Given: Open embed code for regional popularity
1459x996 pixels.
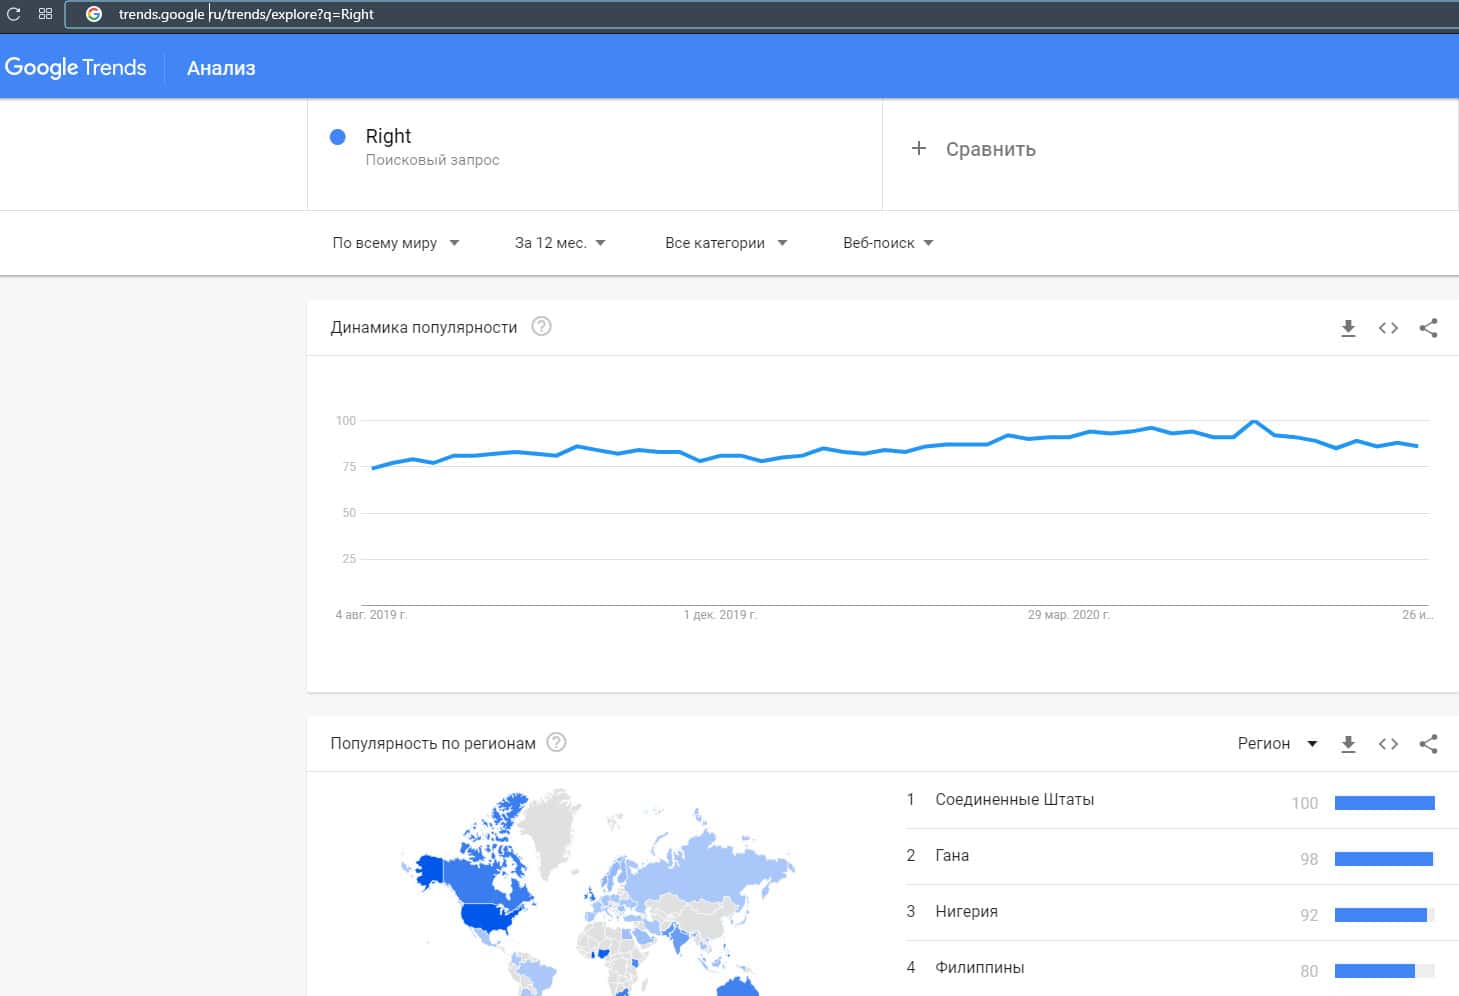Looking at the screenshot, I should point(1388,744).
